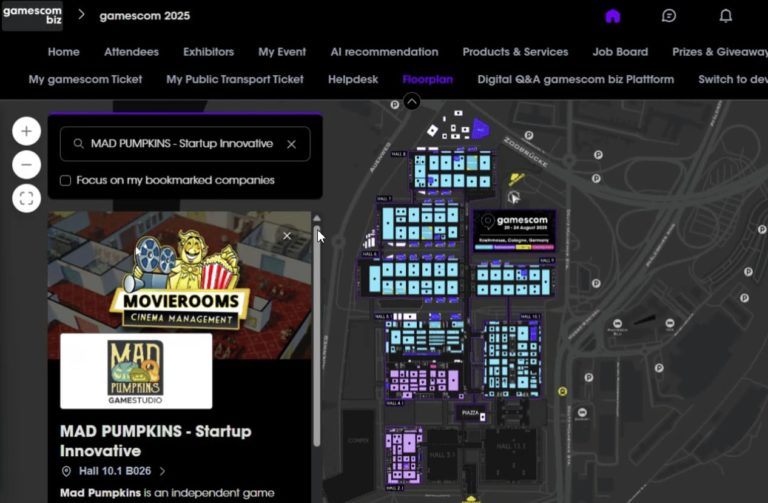Click the location pin beside Hall 10.1 B026

pos(66,471)
